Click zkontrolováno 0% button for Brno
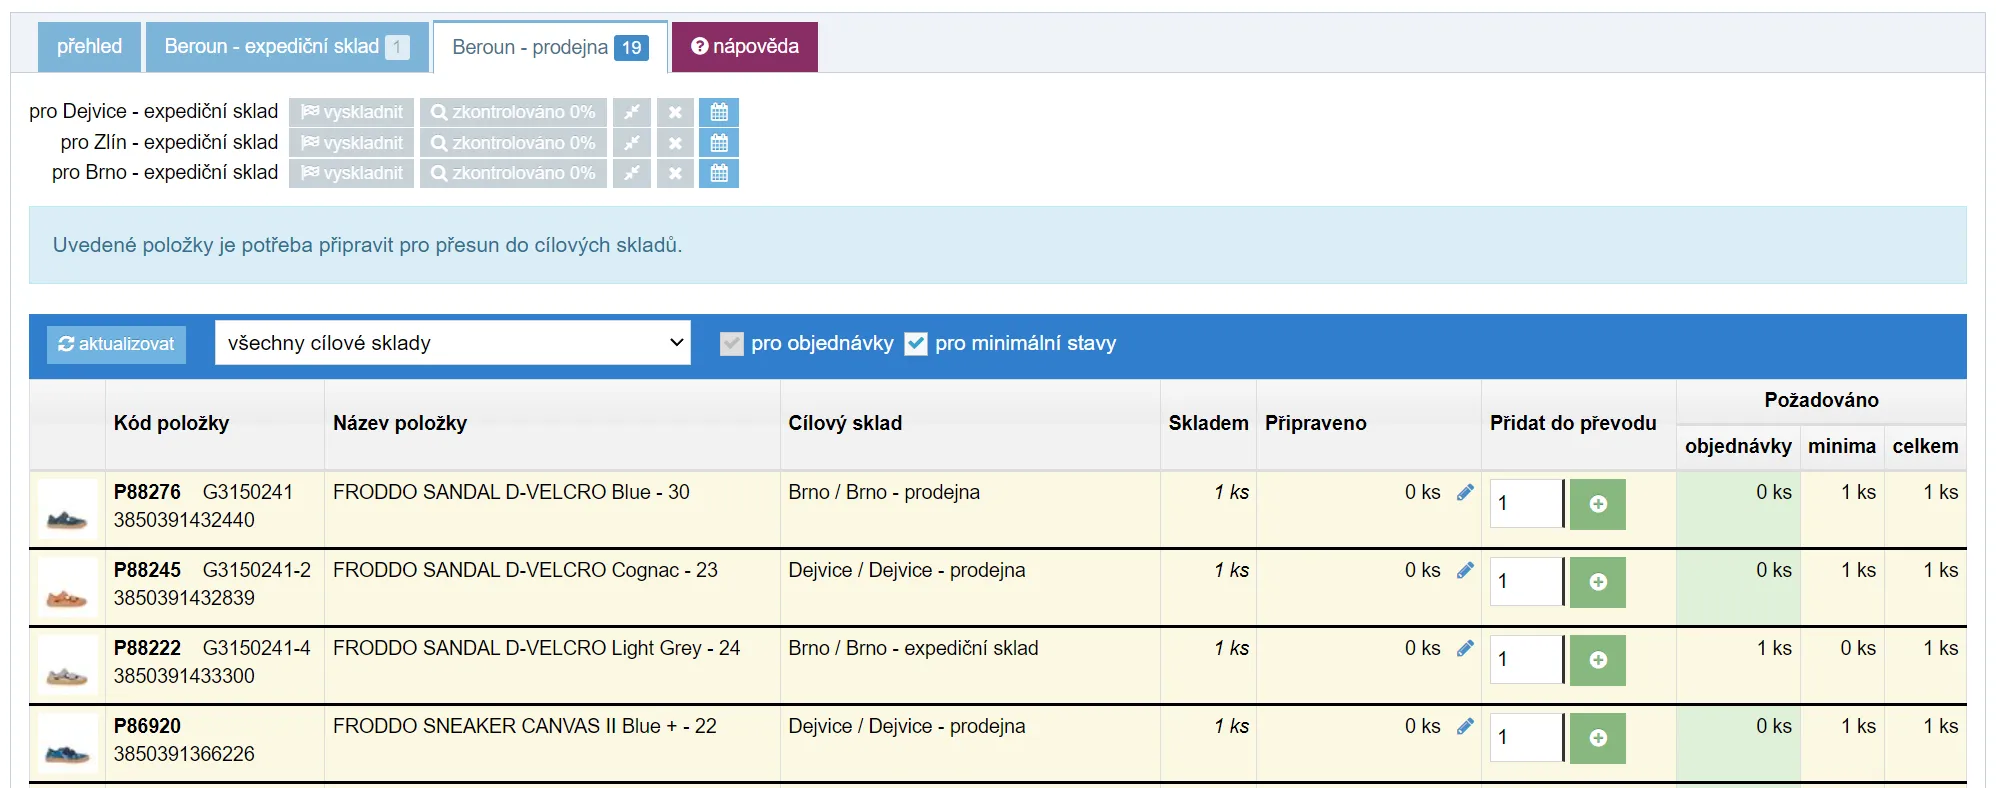Screen dimensions: 1996x788 (x=513, y=173)
